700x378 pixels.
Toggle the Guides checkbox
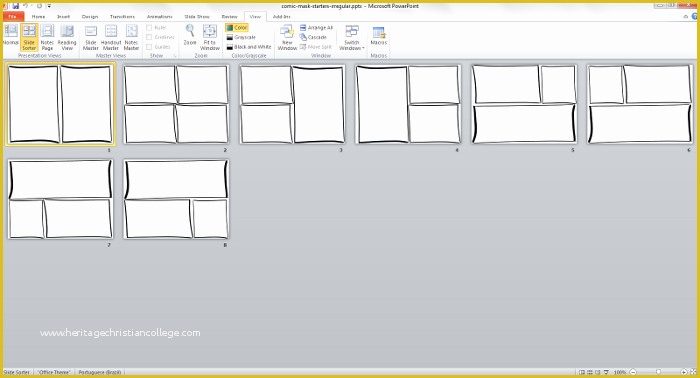[x=158, y=47]
